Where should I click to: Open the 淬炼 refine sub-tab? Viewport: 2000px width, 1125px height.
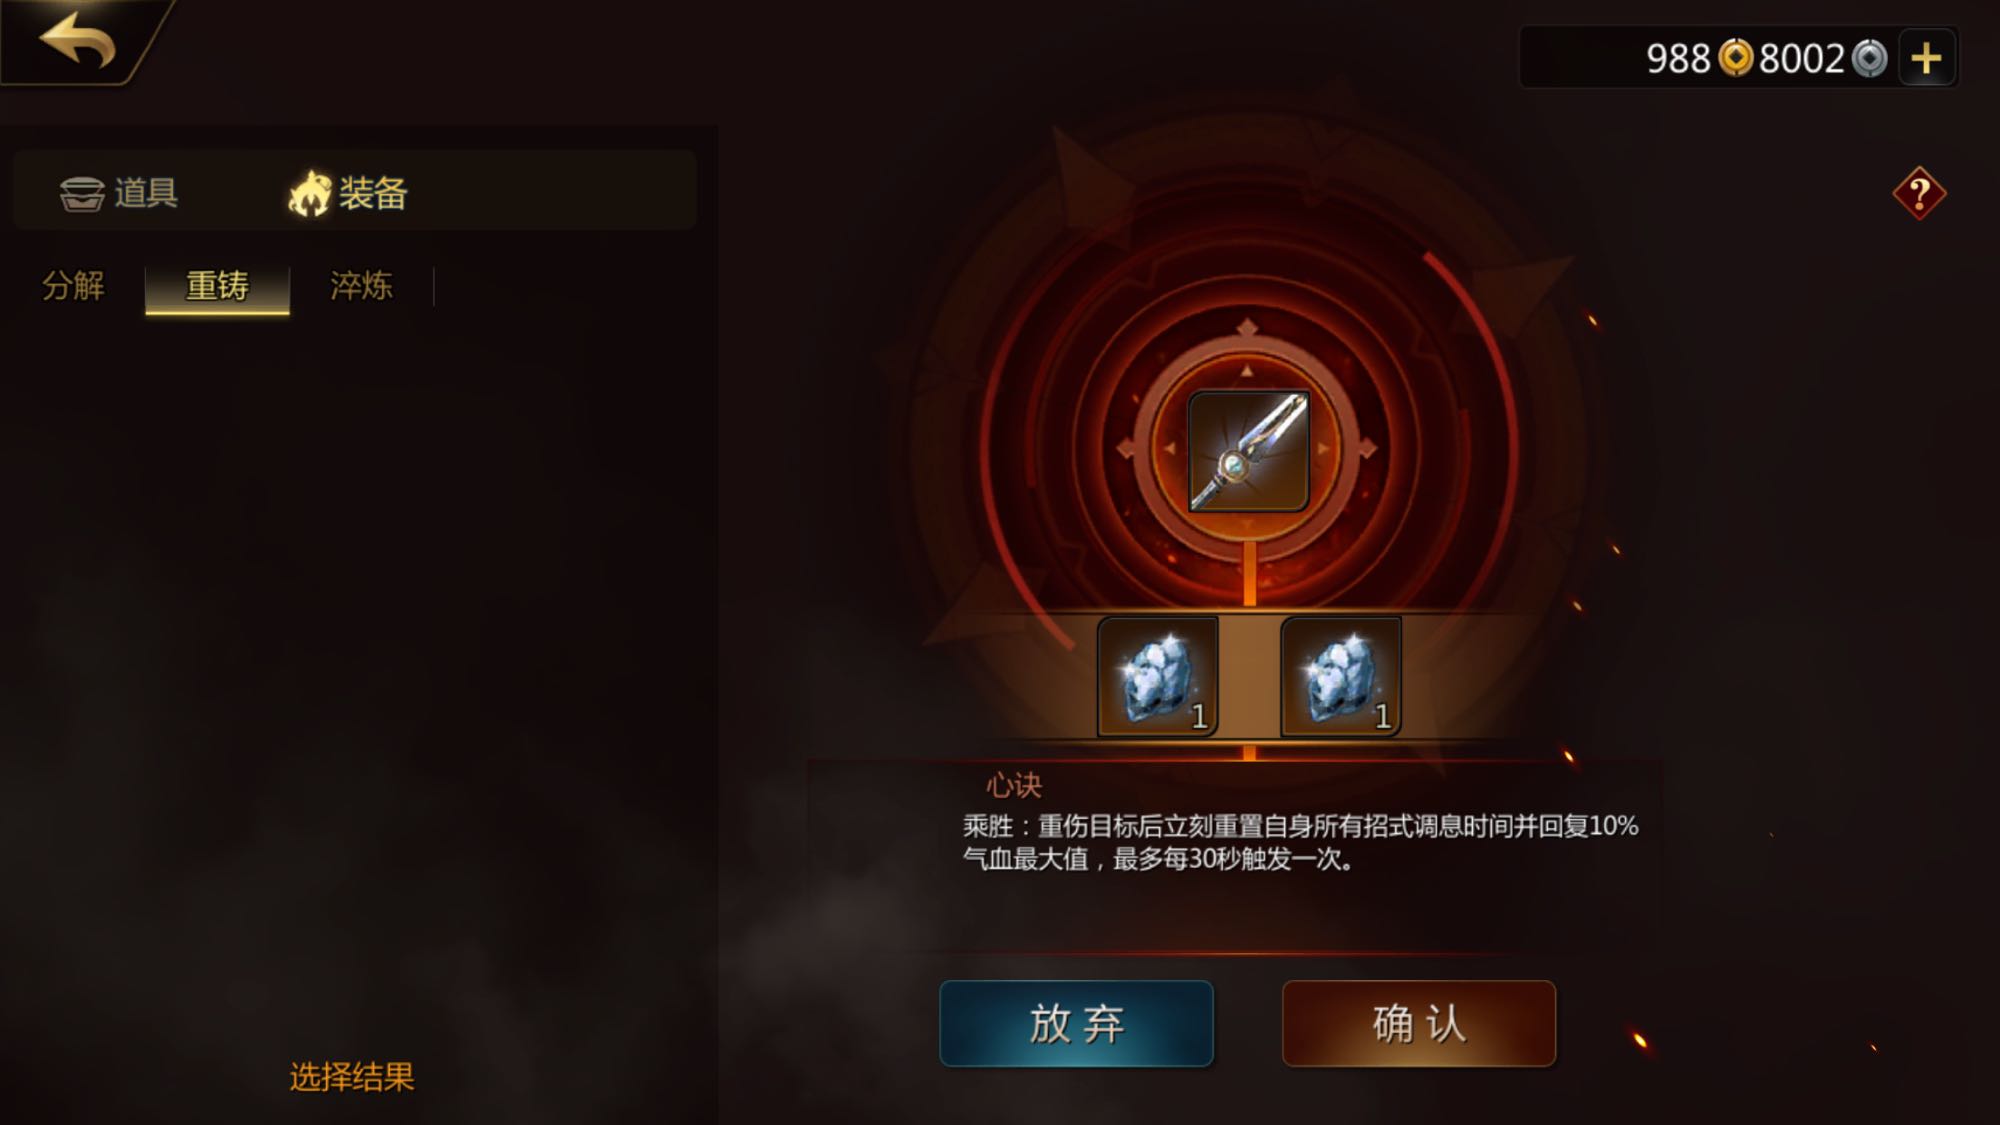[x=361, y=286]
